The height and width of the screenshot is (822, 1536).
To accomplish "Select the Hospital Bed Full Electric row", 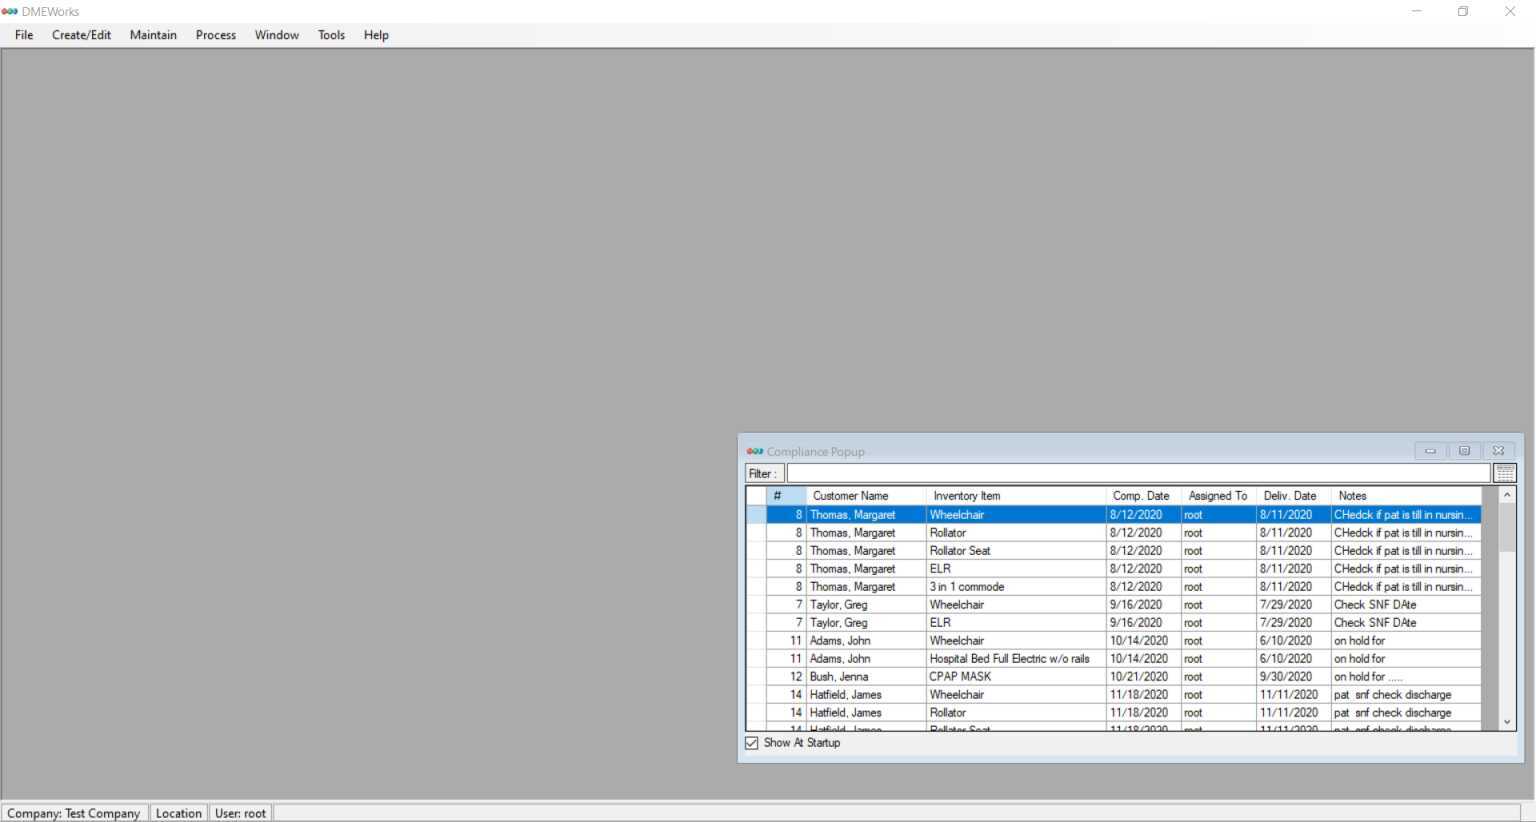I will [1009, 659].
